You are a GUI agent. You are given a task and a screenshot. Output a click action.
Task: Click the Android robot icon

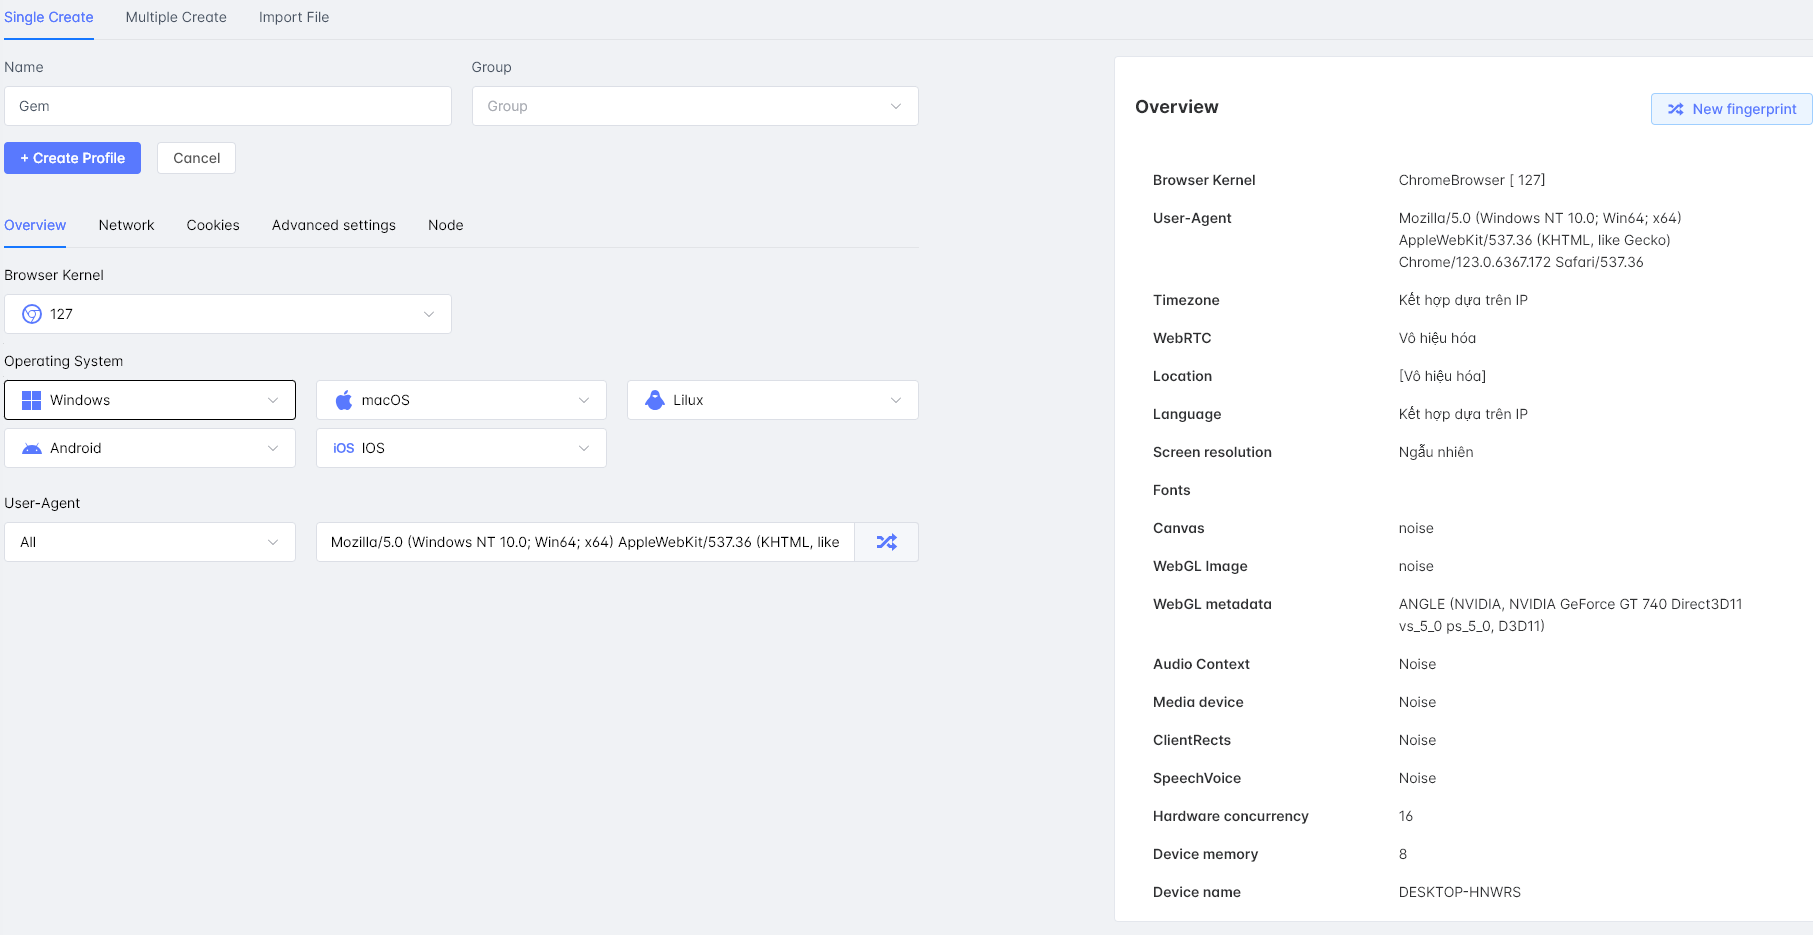[32, 448]
